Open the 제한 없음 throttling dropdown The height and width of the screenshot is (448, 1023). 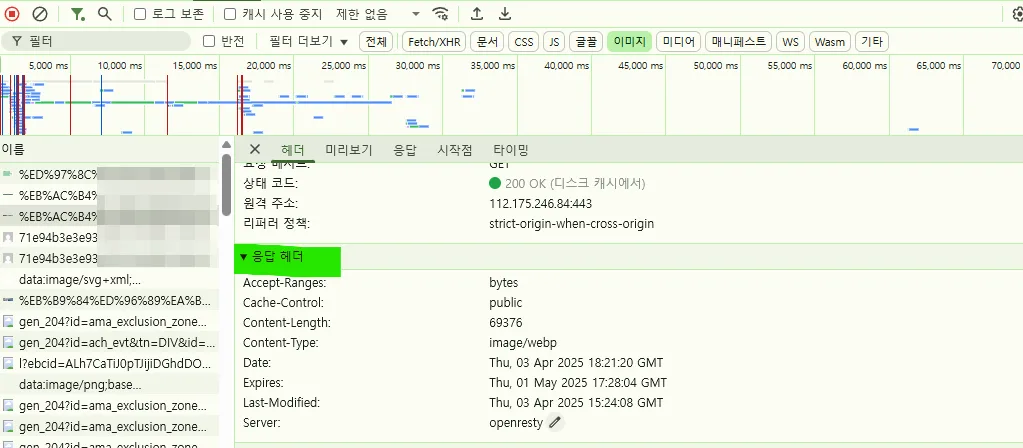[x=378, y=14]
